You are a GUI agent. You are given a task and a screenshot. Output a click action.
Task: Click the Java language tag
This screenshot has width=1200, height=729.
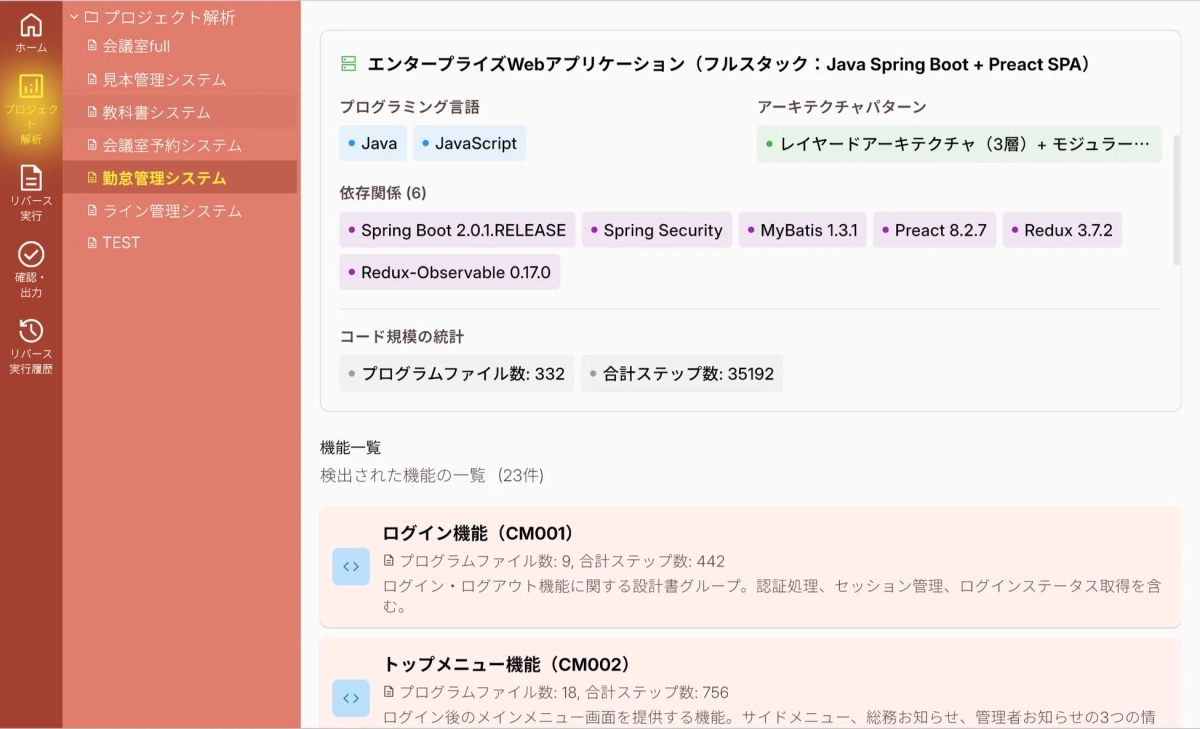372,143
